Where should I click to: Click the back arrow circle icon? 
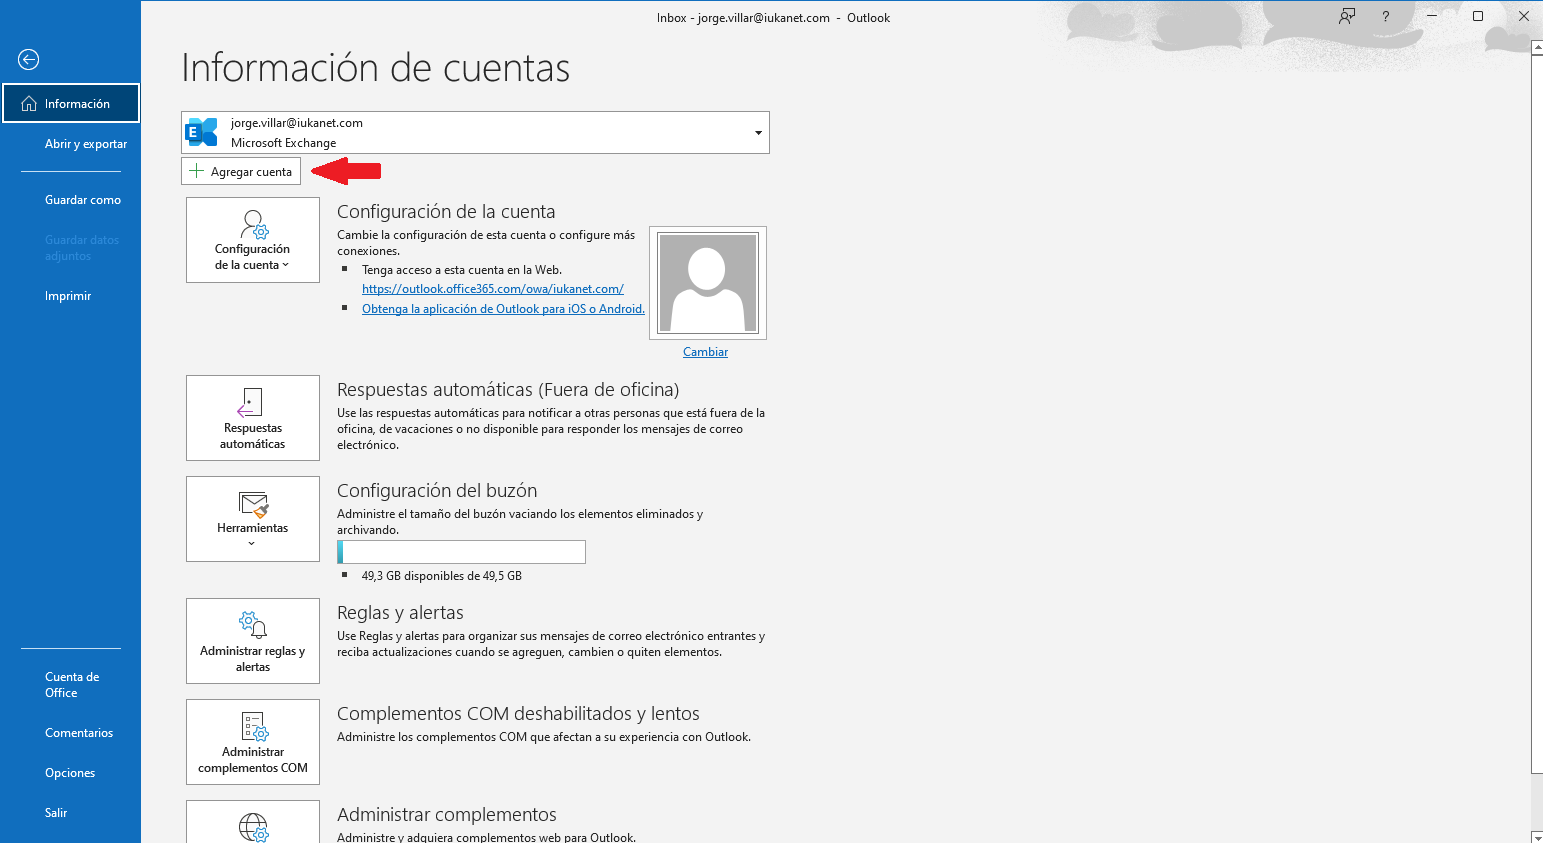point(29,60)
